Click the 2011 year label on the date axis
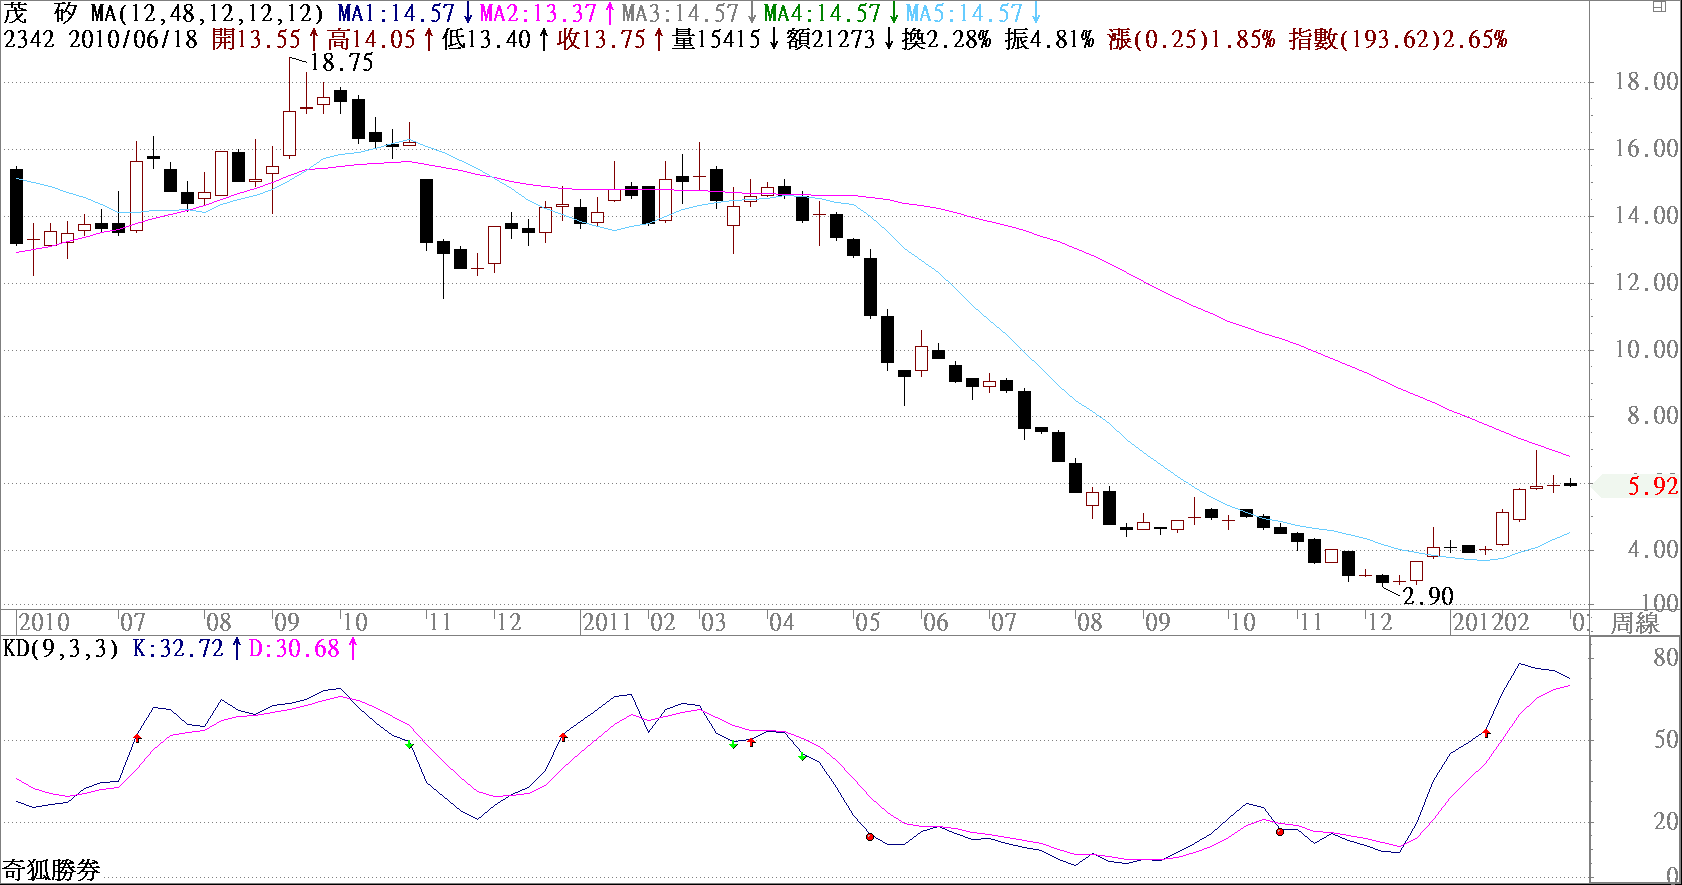This screenshot has width=1682, height=885. click(607, 622)
